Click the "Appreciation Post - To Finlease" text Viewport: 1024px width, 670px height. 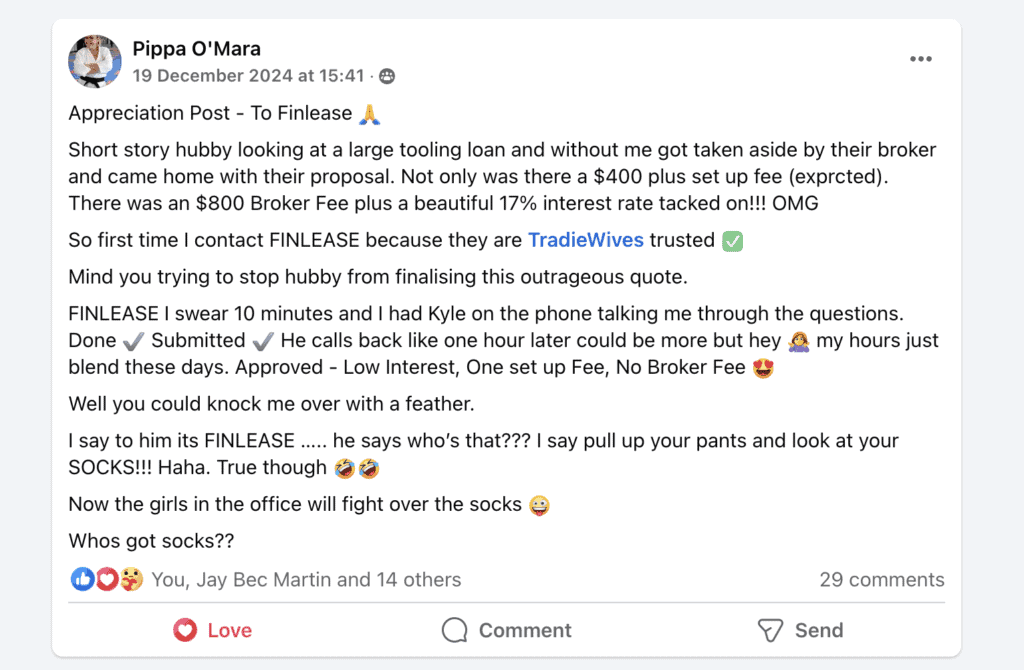pos(210,113)
